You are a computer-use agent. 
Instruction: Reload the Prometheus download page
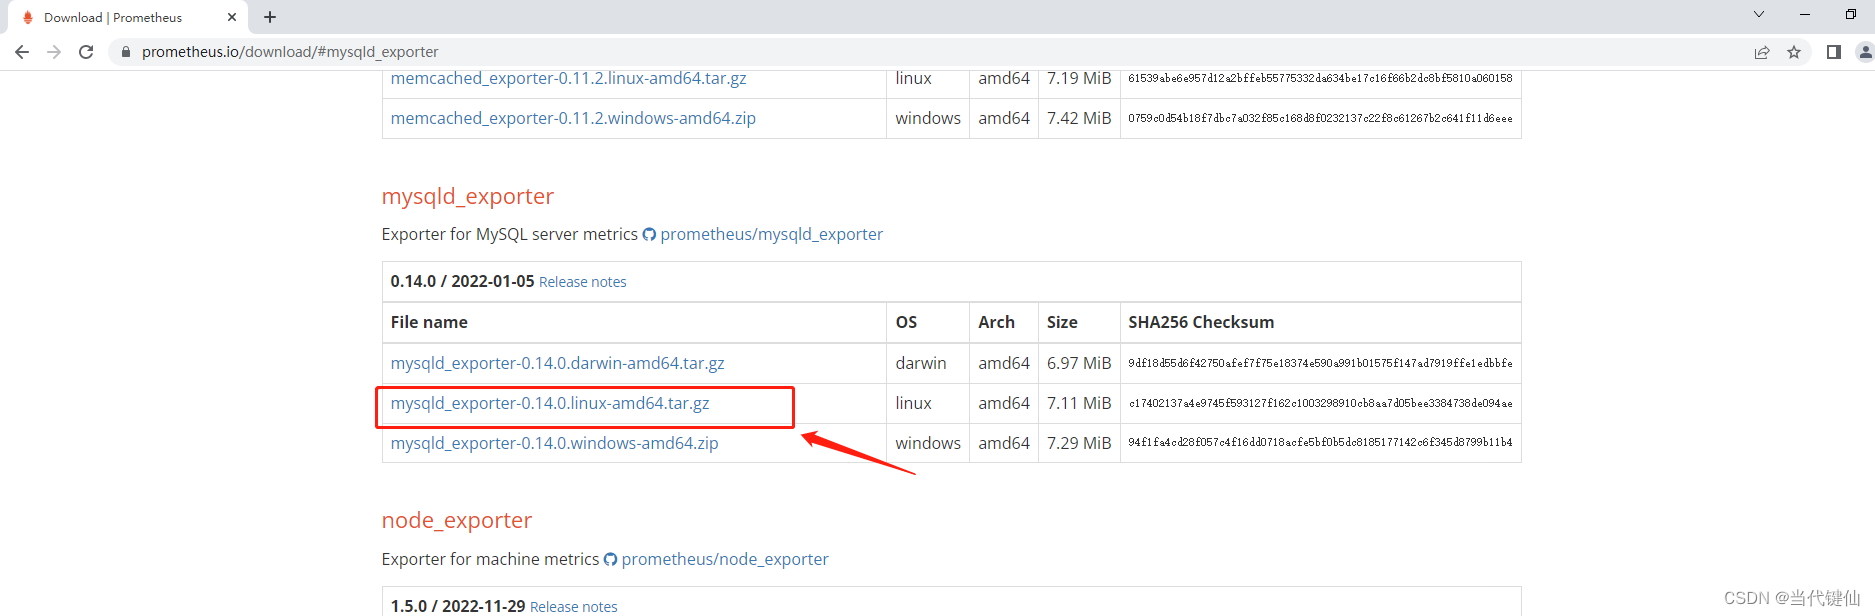click(x=86, y=52)
